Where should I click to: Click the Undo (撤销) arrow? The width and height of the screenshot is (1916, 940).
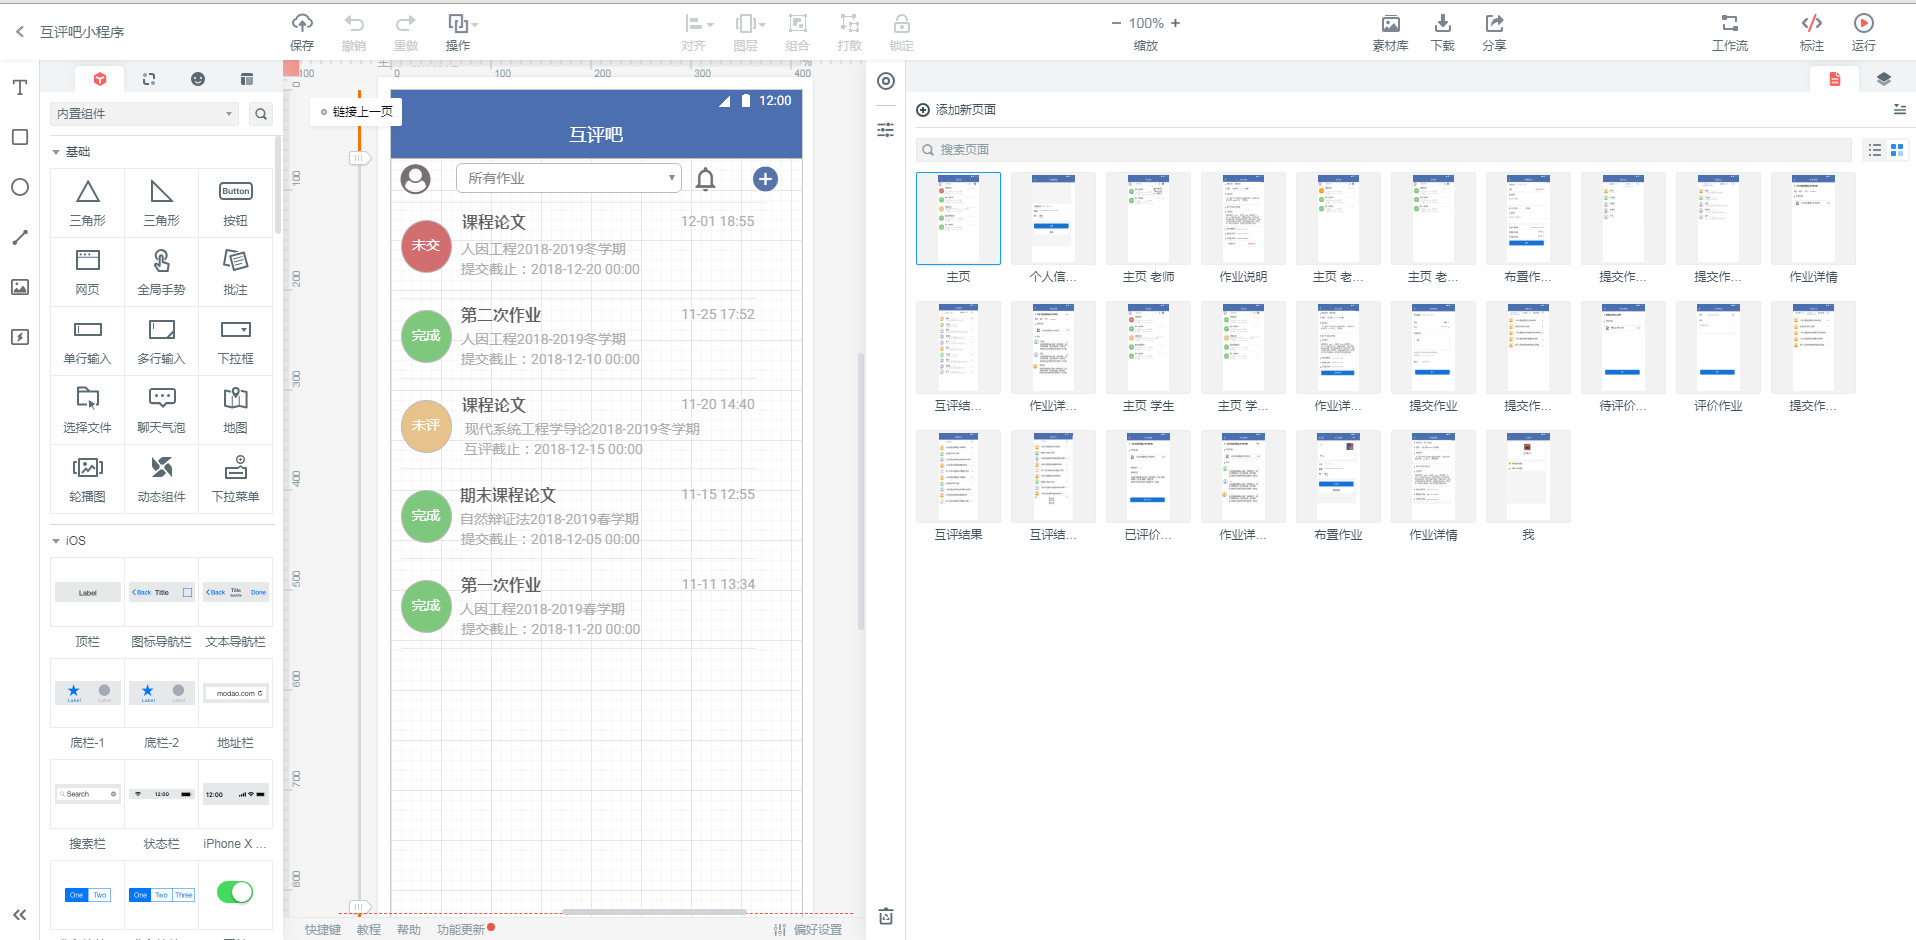coord(354,23)
